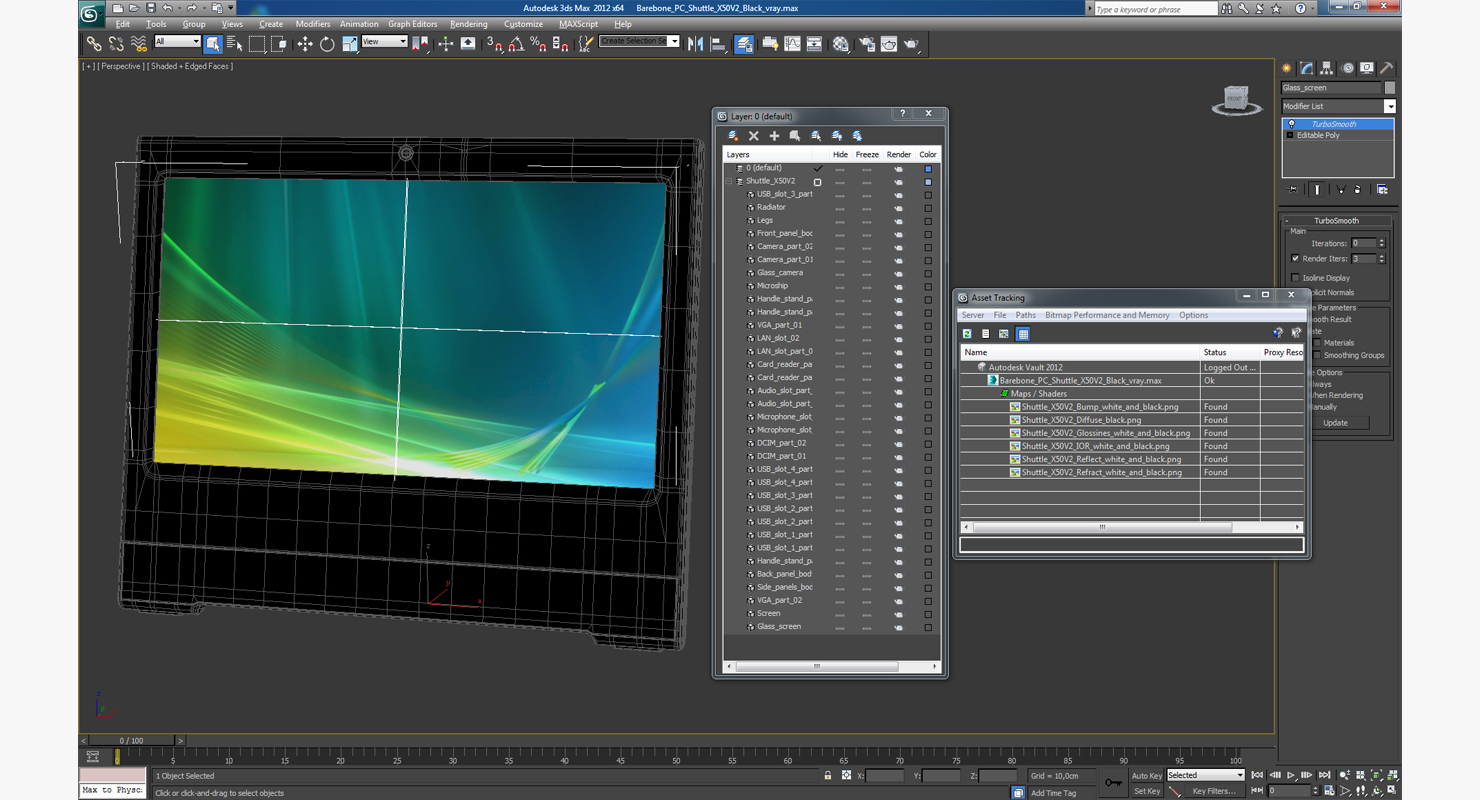Toggle 3D Snaps tool

[495, 44]
